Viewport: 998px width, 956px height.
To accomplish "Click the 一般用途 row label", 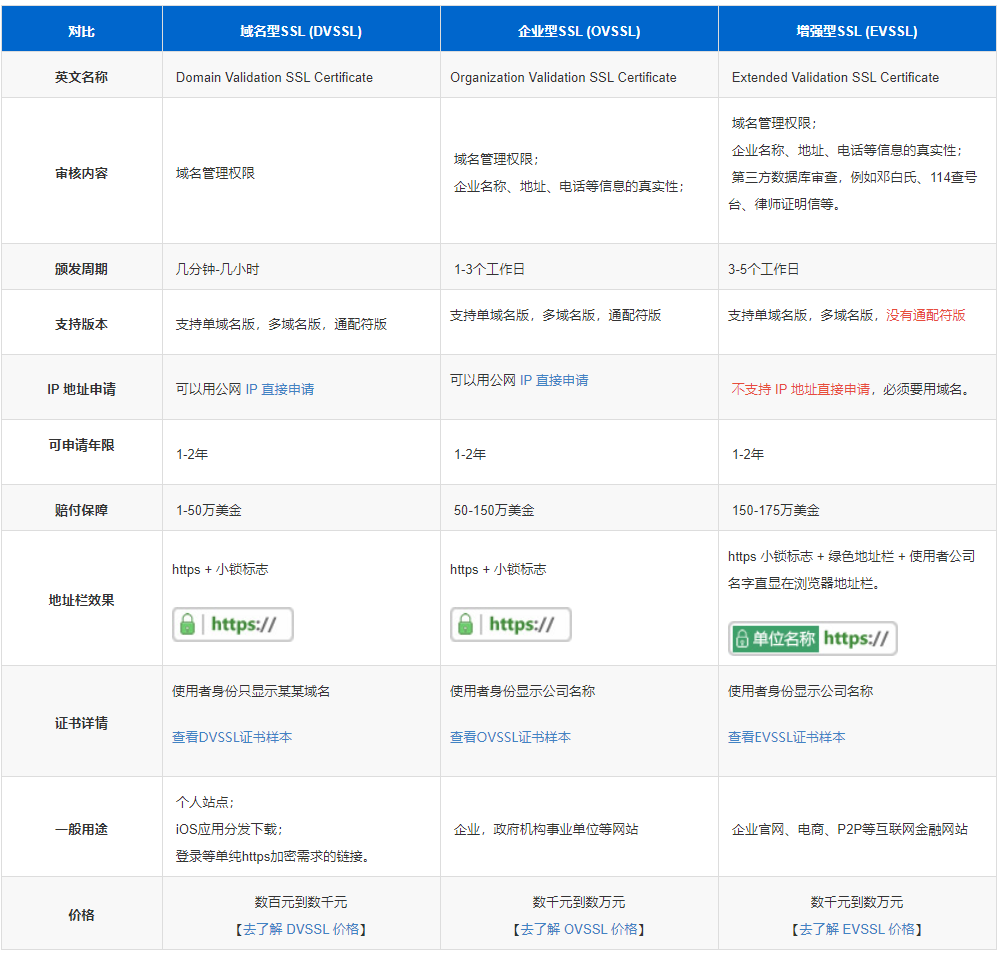I will [81, 829].
